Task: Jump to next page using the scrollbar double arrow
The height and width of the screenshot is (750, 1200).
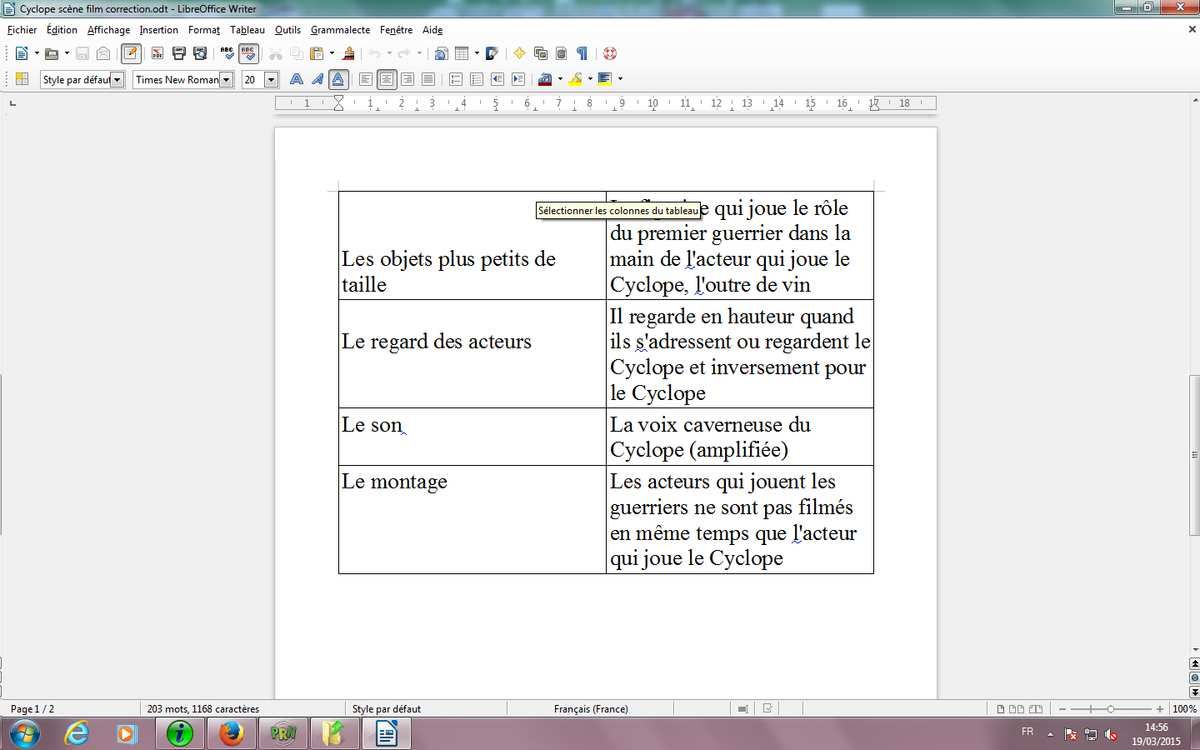Action: pos(1194,690)
